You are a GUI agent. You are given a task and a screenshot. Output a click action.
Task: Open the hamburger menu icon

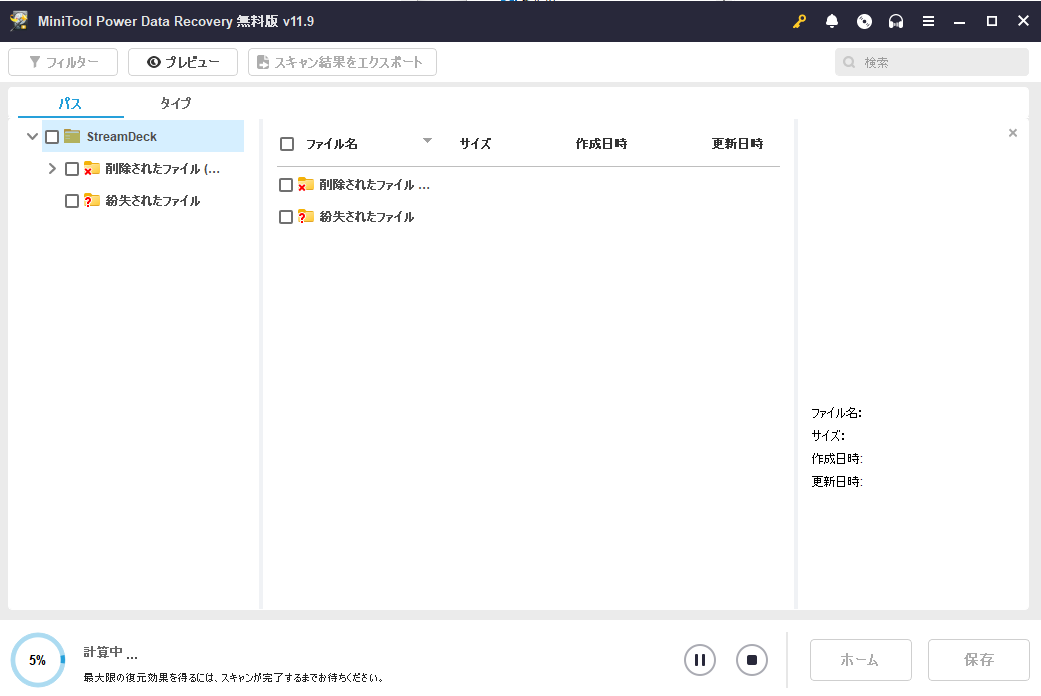tap(928, 21)
